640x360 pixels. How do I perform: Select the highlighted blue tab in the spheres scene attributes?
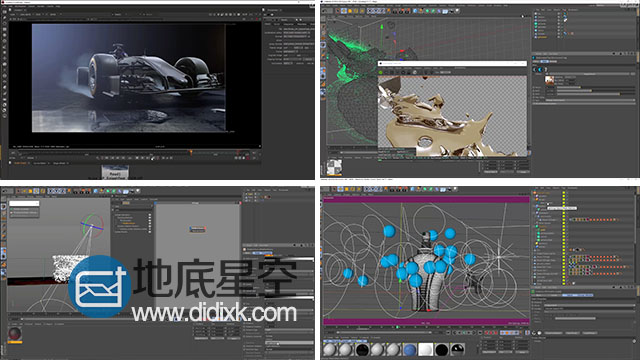578,295
